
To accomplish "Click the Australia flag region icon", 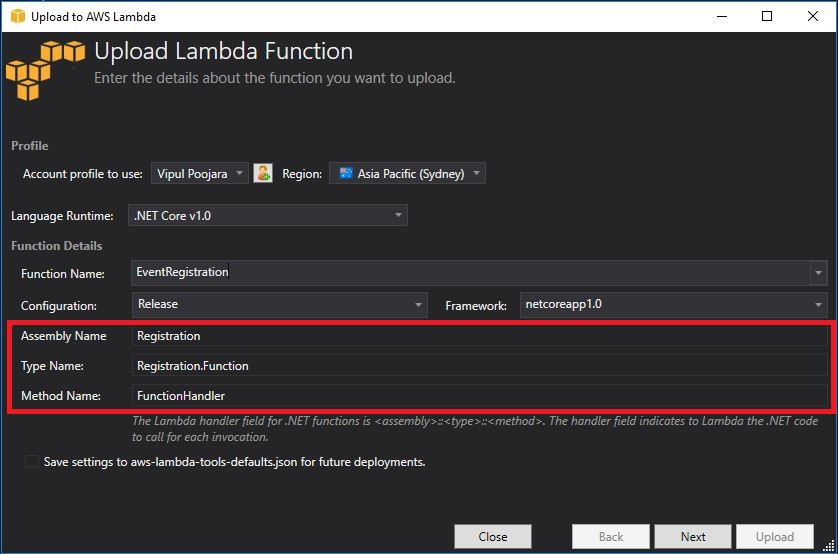I will pyautogui.click(x=346, y=173).
